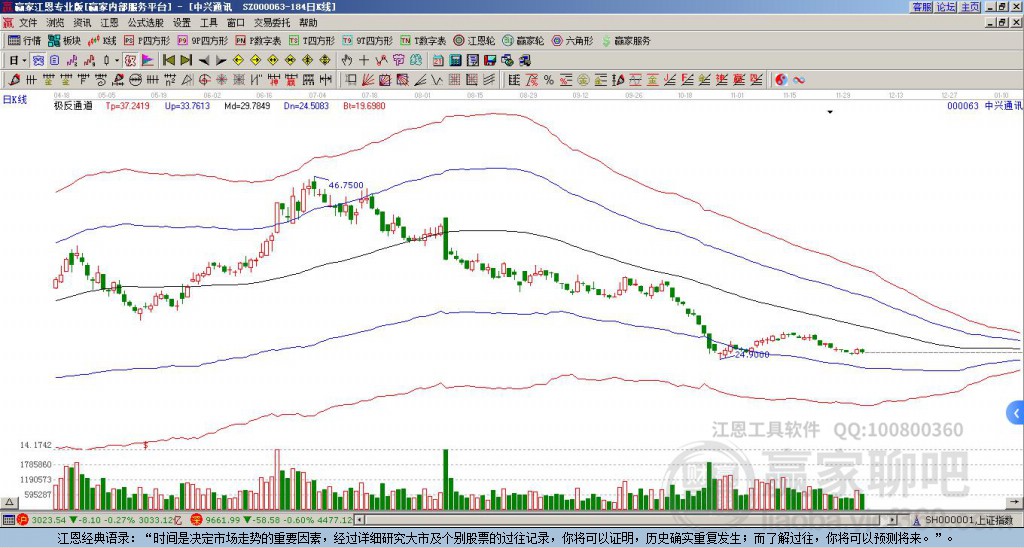Open the 9T四方形 tool
The image size is (1024, 548).
(367, 40)
